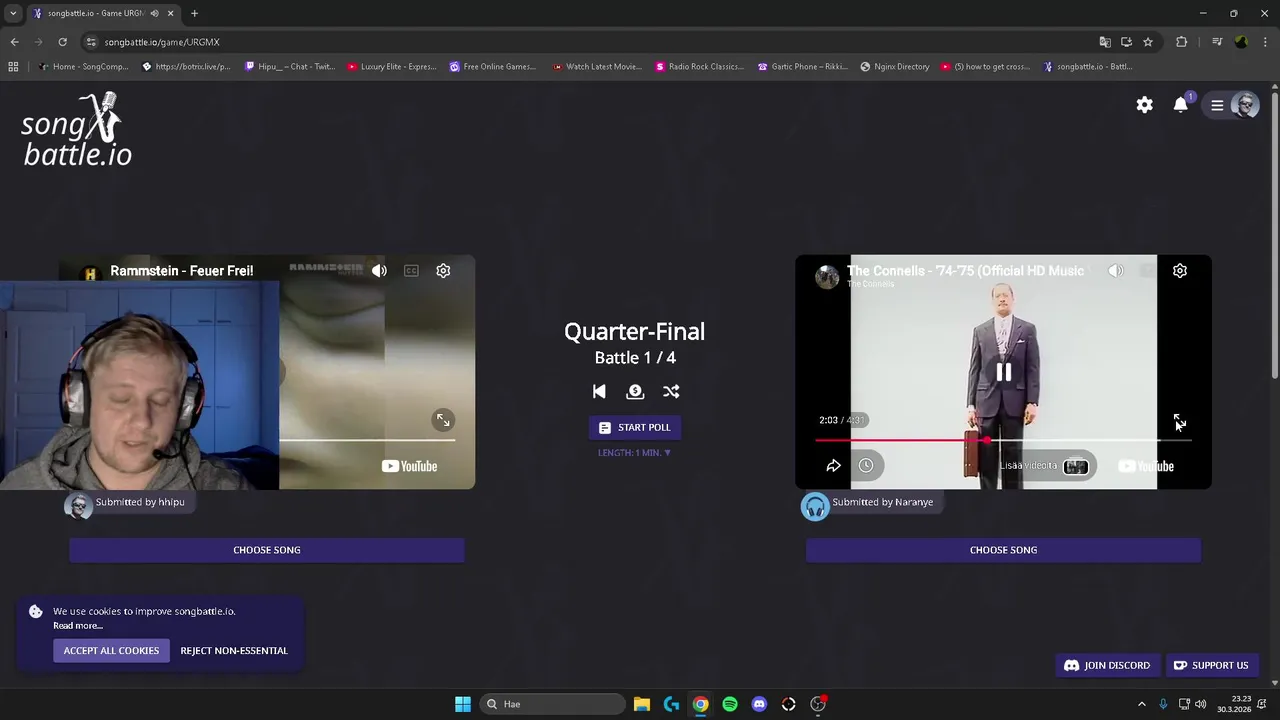Screen dimensions: 1280x720
Task: Click the shuffle icon under Battle 1 / 4
Action: pos(671,391)
